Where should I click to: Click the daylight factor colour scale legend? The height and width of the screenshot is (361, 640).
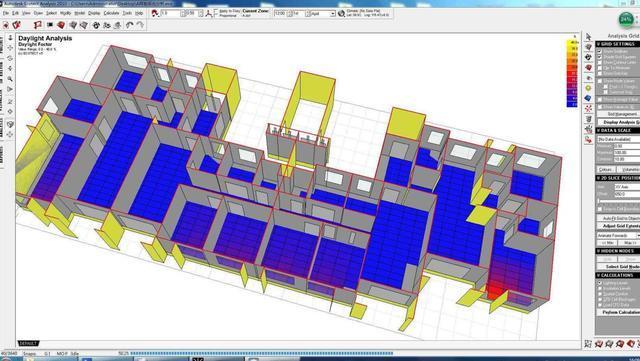(x=572, y=74)
